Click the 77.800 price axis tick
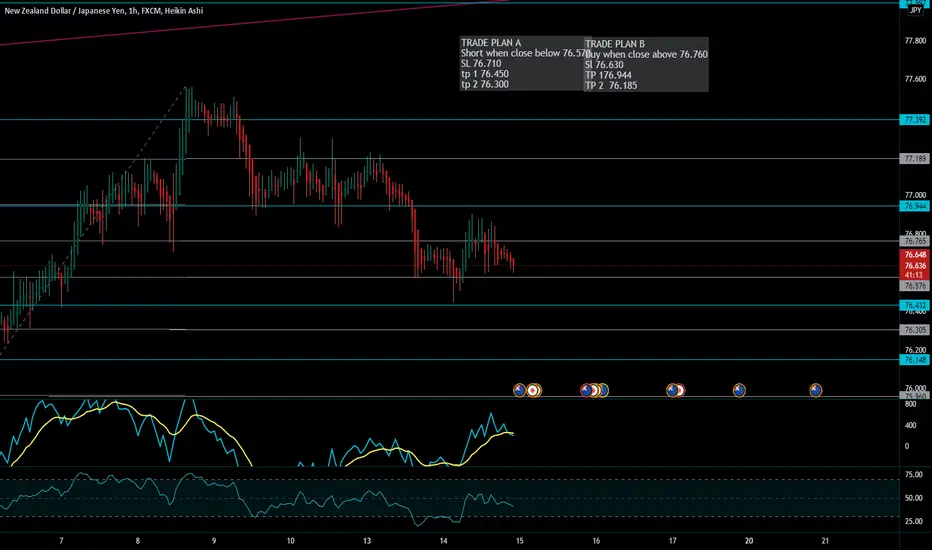The width and height of the screenshot is (932, 550). click(x=915, y=40)
